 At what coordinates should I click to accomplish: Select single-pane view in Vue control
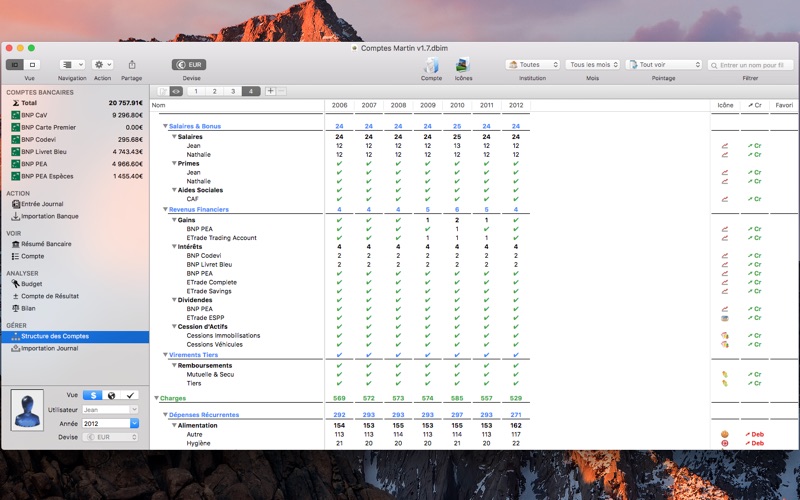32,65
